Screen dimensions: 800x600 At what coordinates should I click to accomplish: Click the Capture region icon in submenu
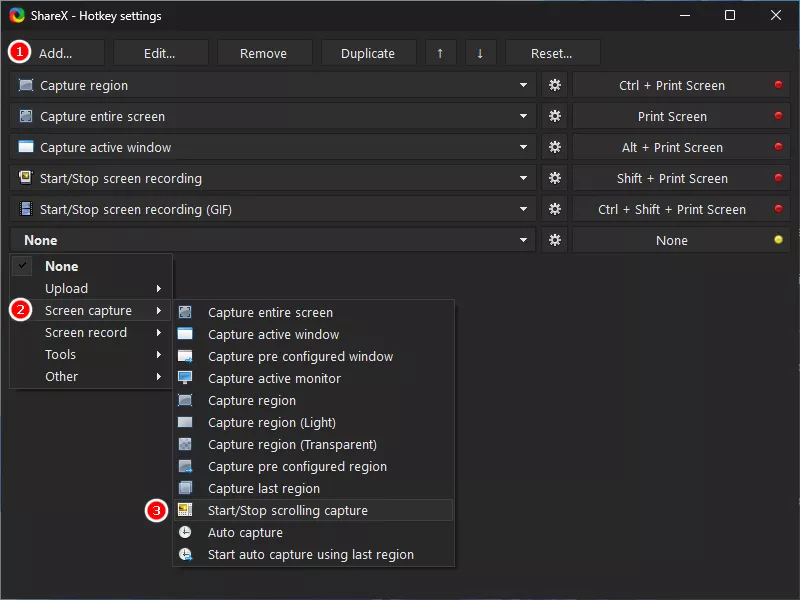(185, 401)
